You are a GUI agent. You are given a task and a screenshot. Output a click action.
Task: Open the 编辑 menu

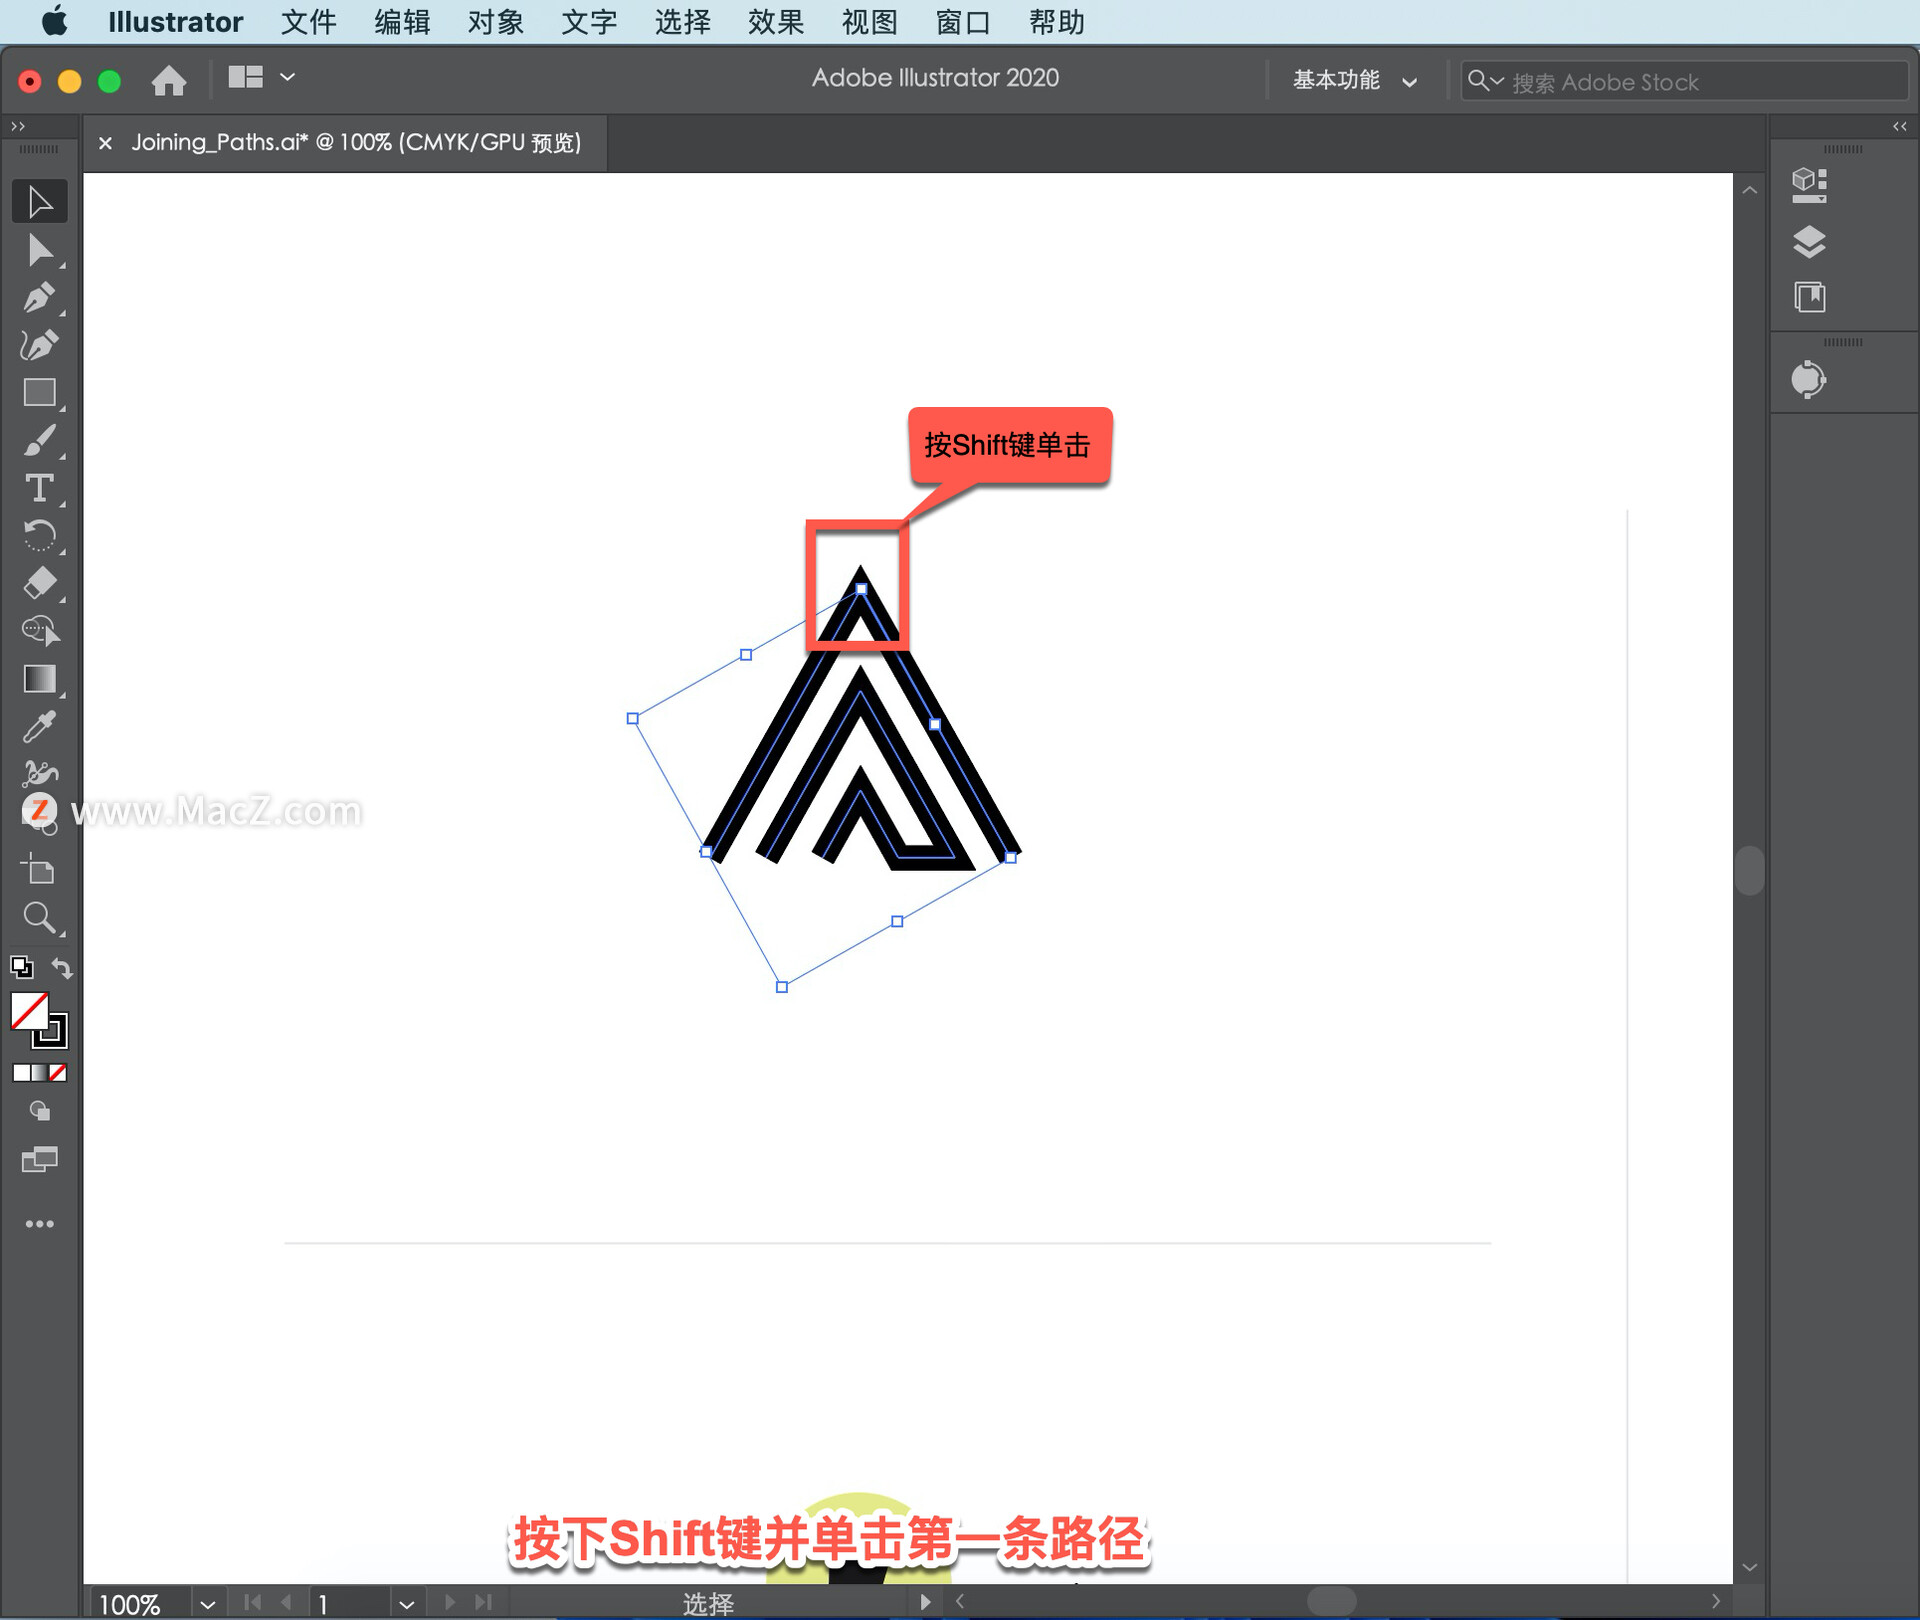click(x=402, y=22)
